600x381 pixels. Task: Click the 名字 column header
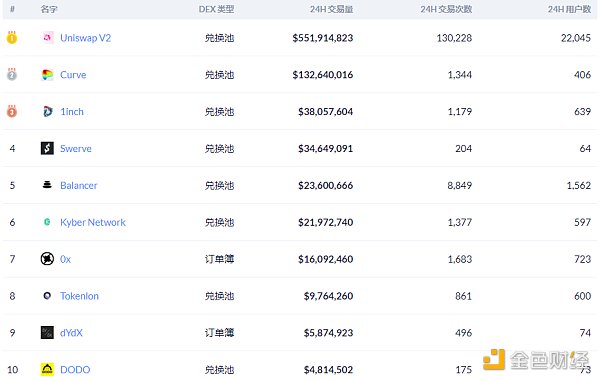pos(49,9)
